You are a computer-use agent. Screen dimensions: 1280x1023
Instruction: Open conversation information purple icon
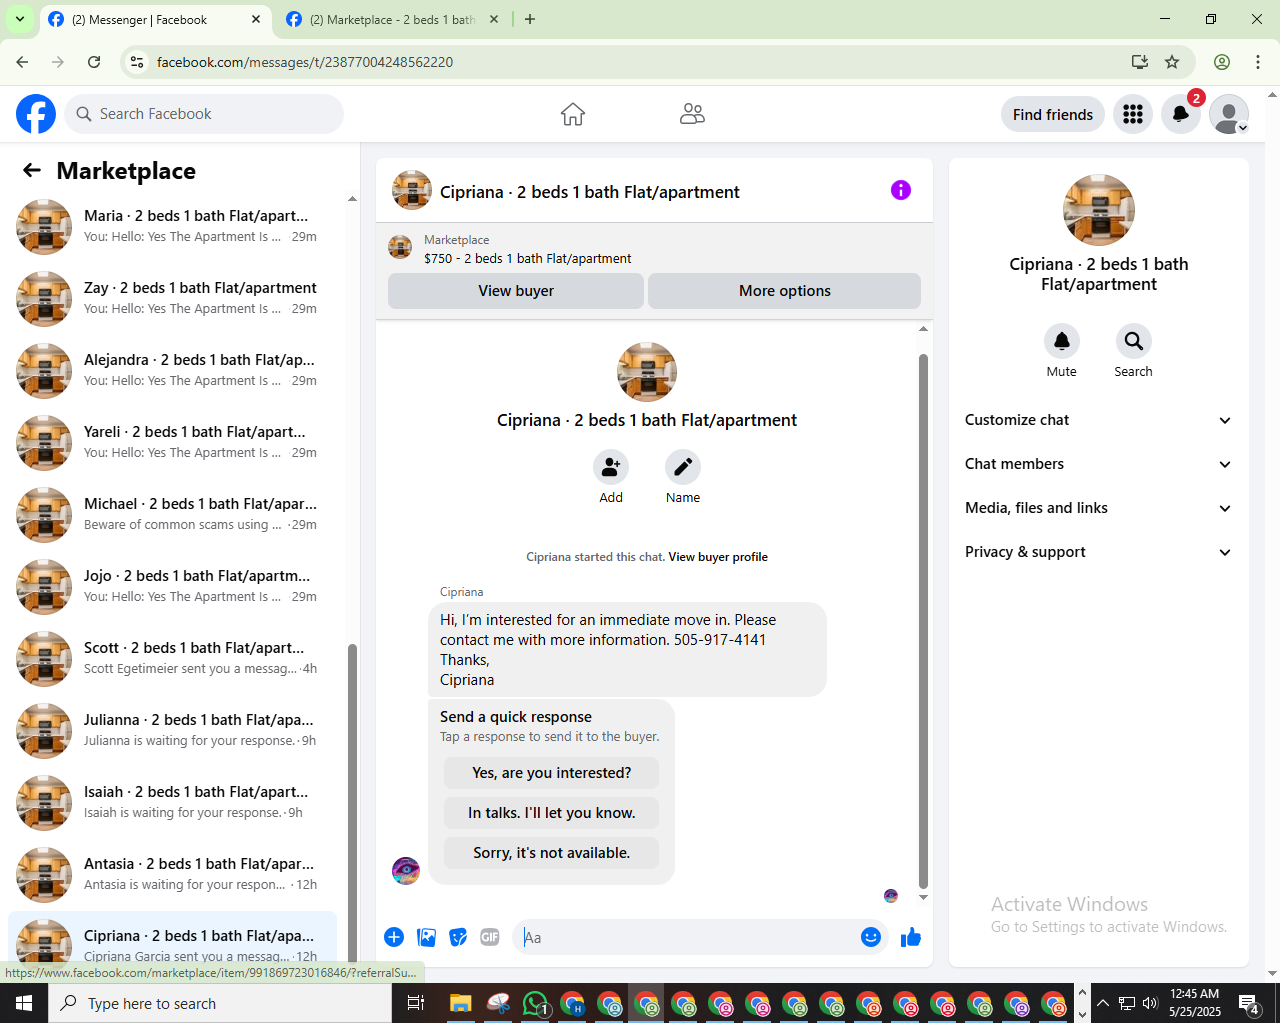pos(901,190)
